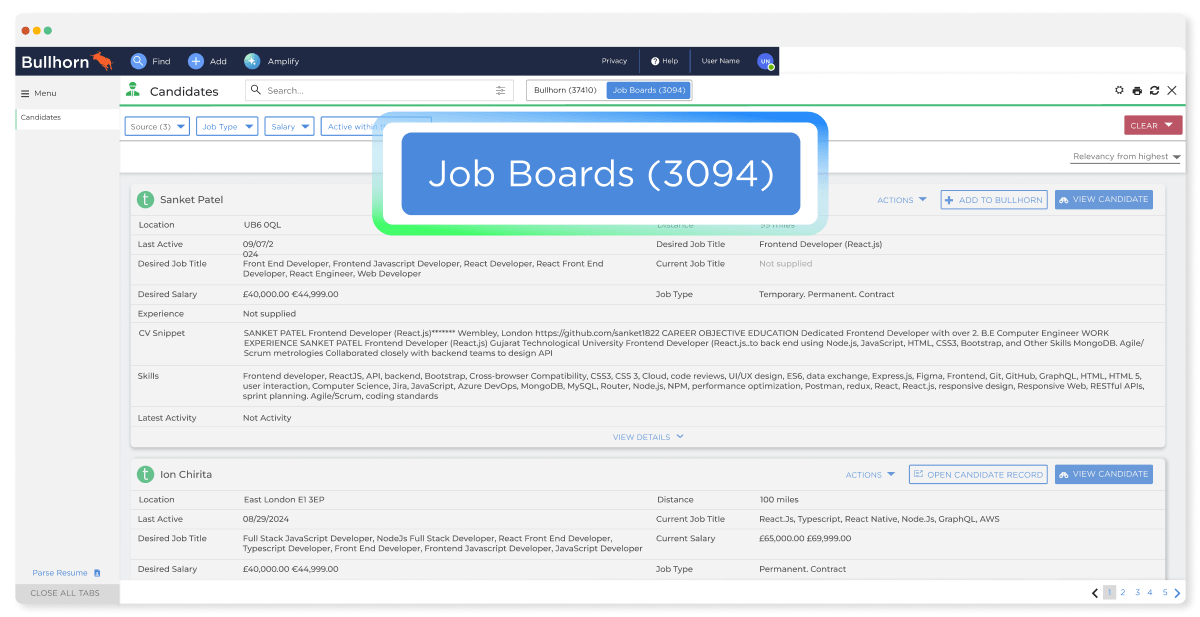Open the Help question mark icon
The height and width of the screenshot is (617, 1200).
[x=655, y=61]
